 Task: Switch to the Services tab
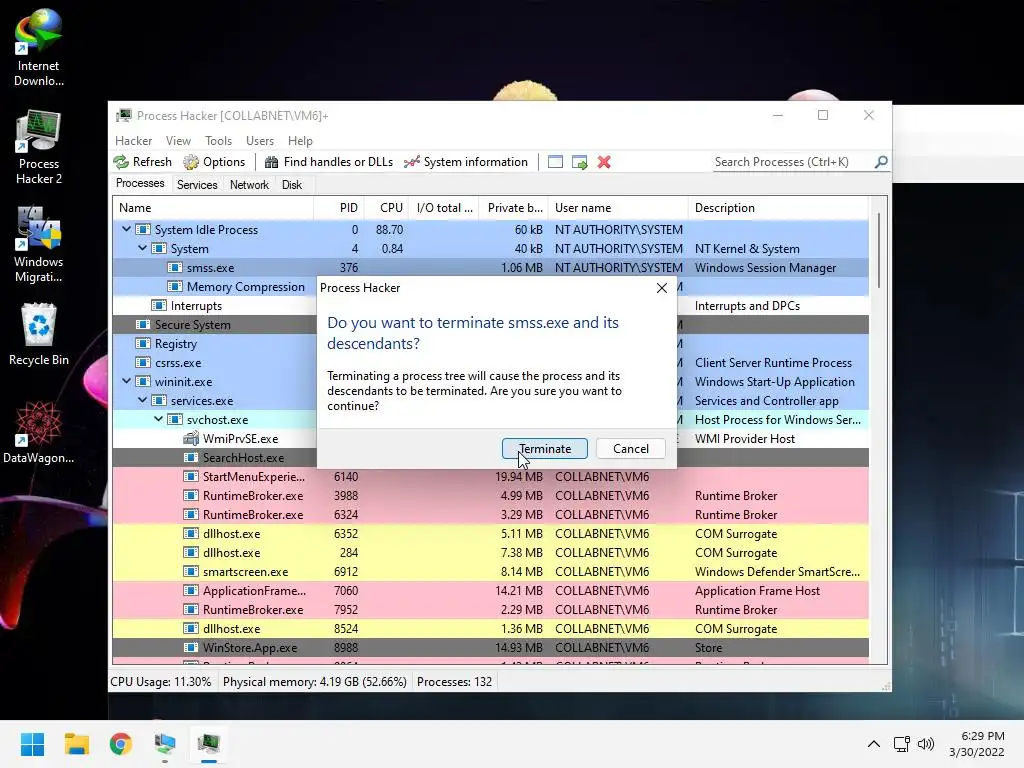(x=197, y=185)
